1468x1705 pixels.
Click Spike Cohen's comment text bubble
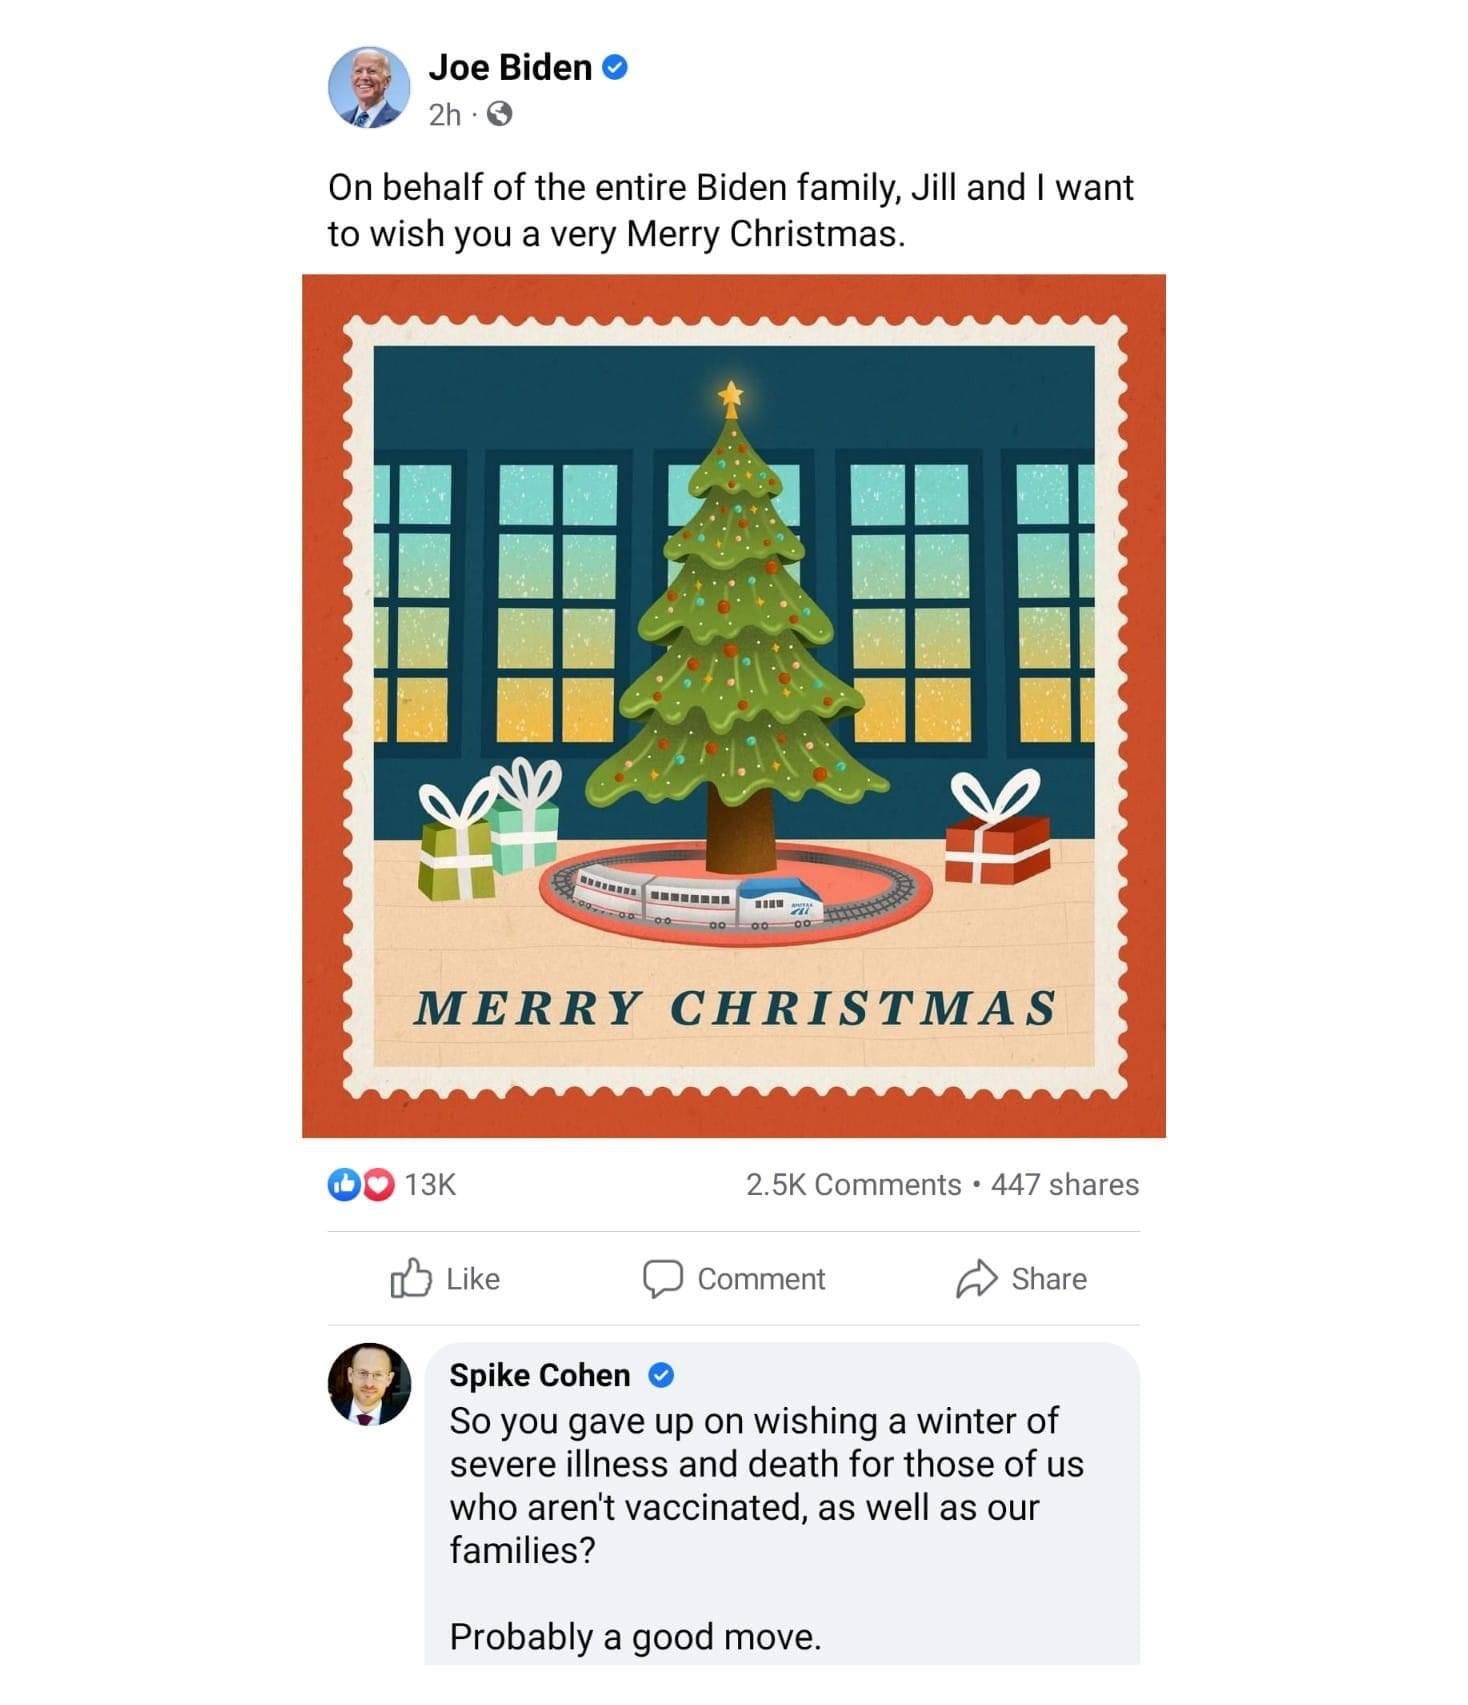[782, 1505]
